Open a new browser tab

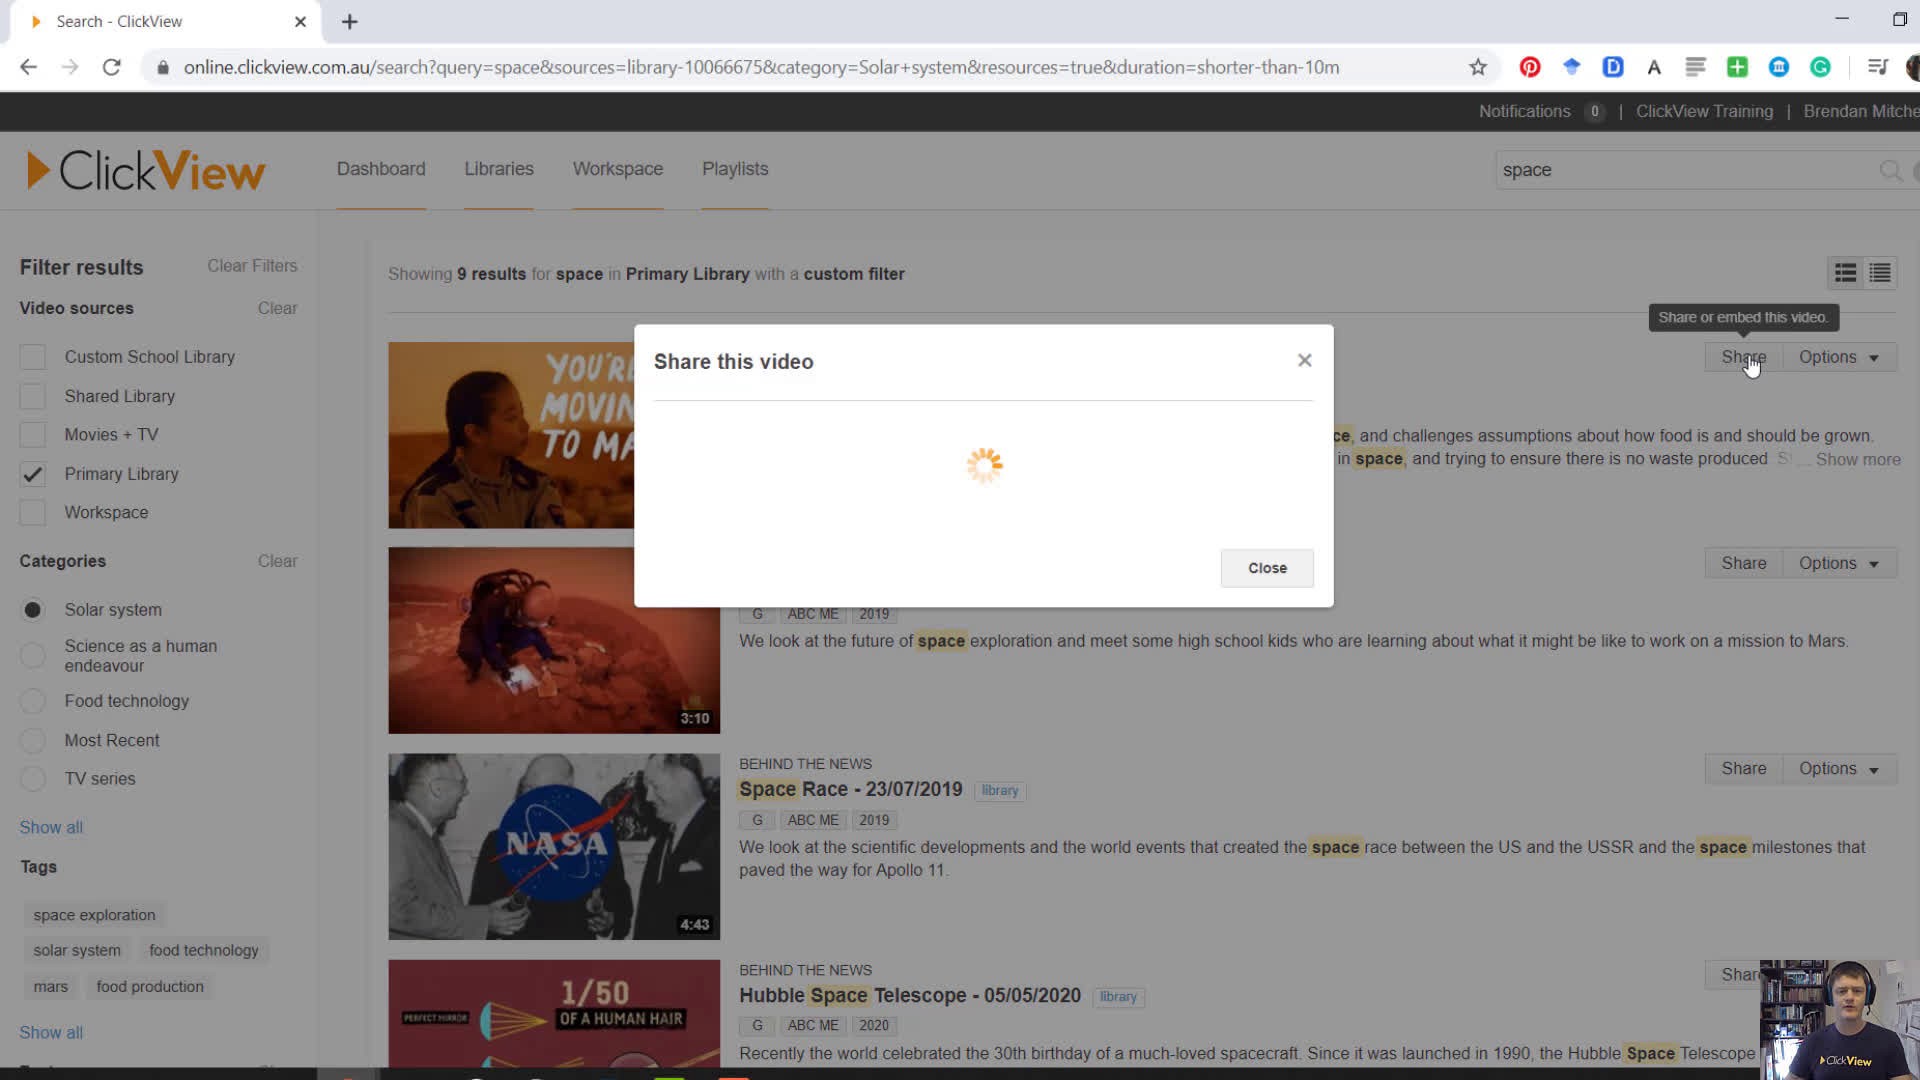coord(349,21)
